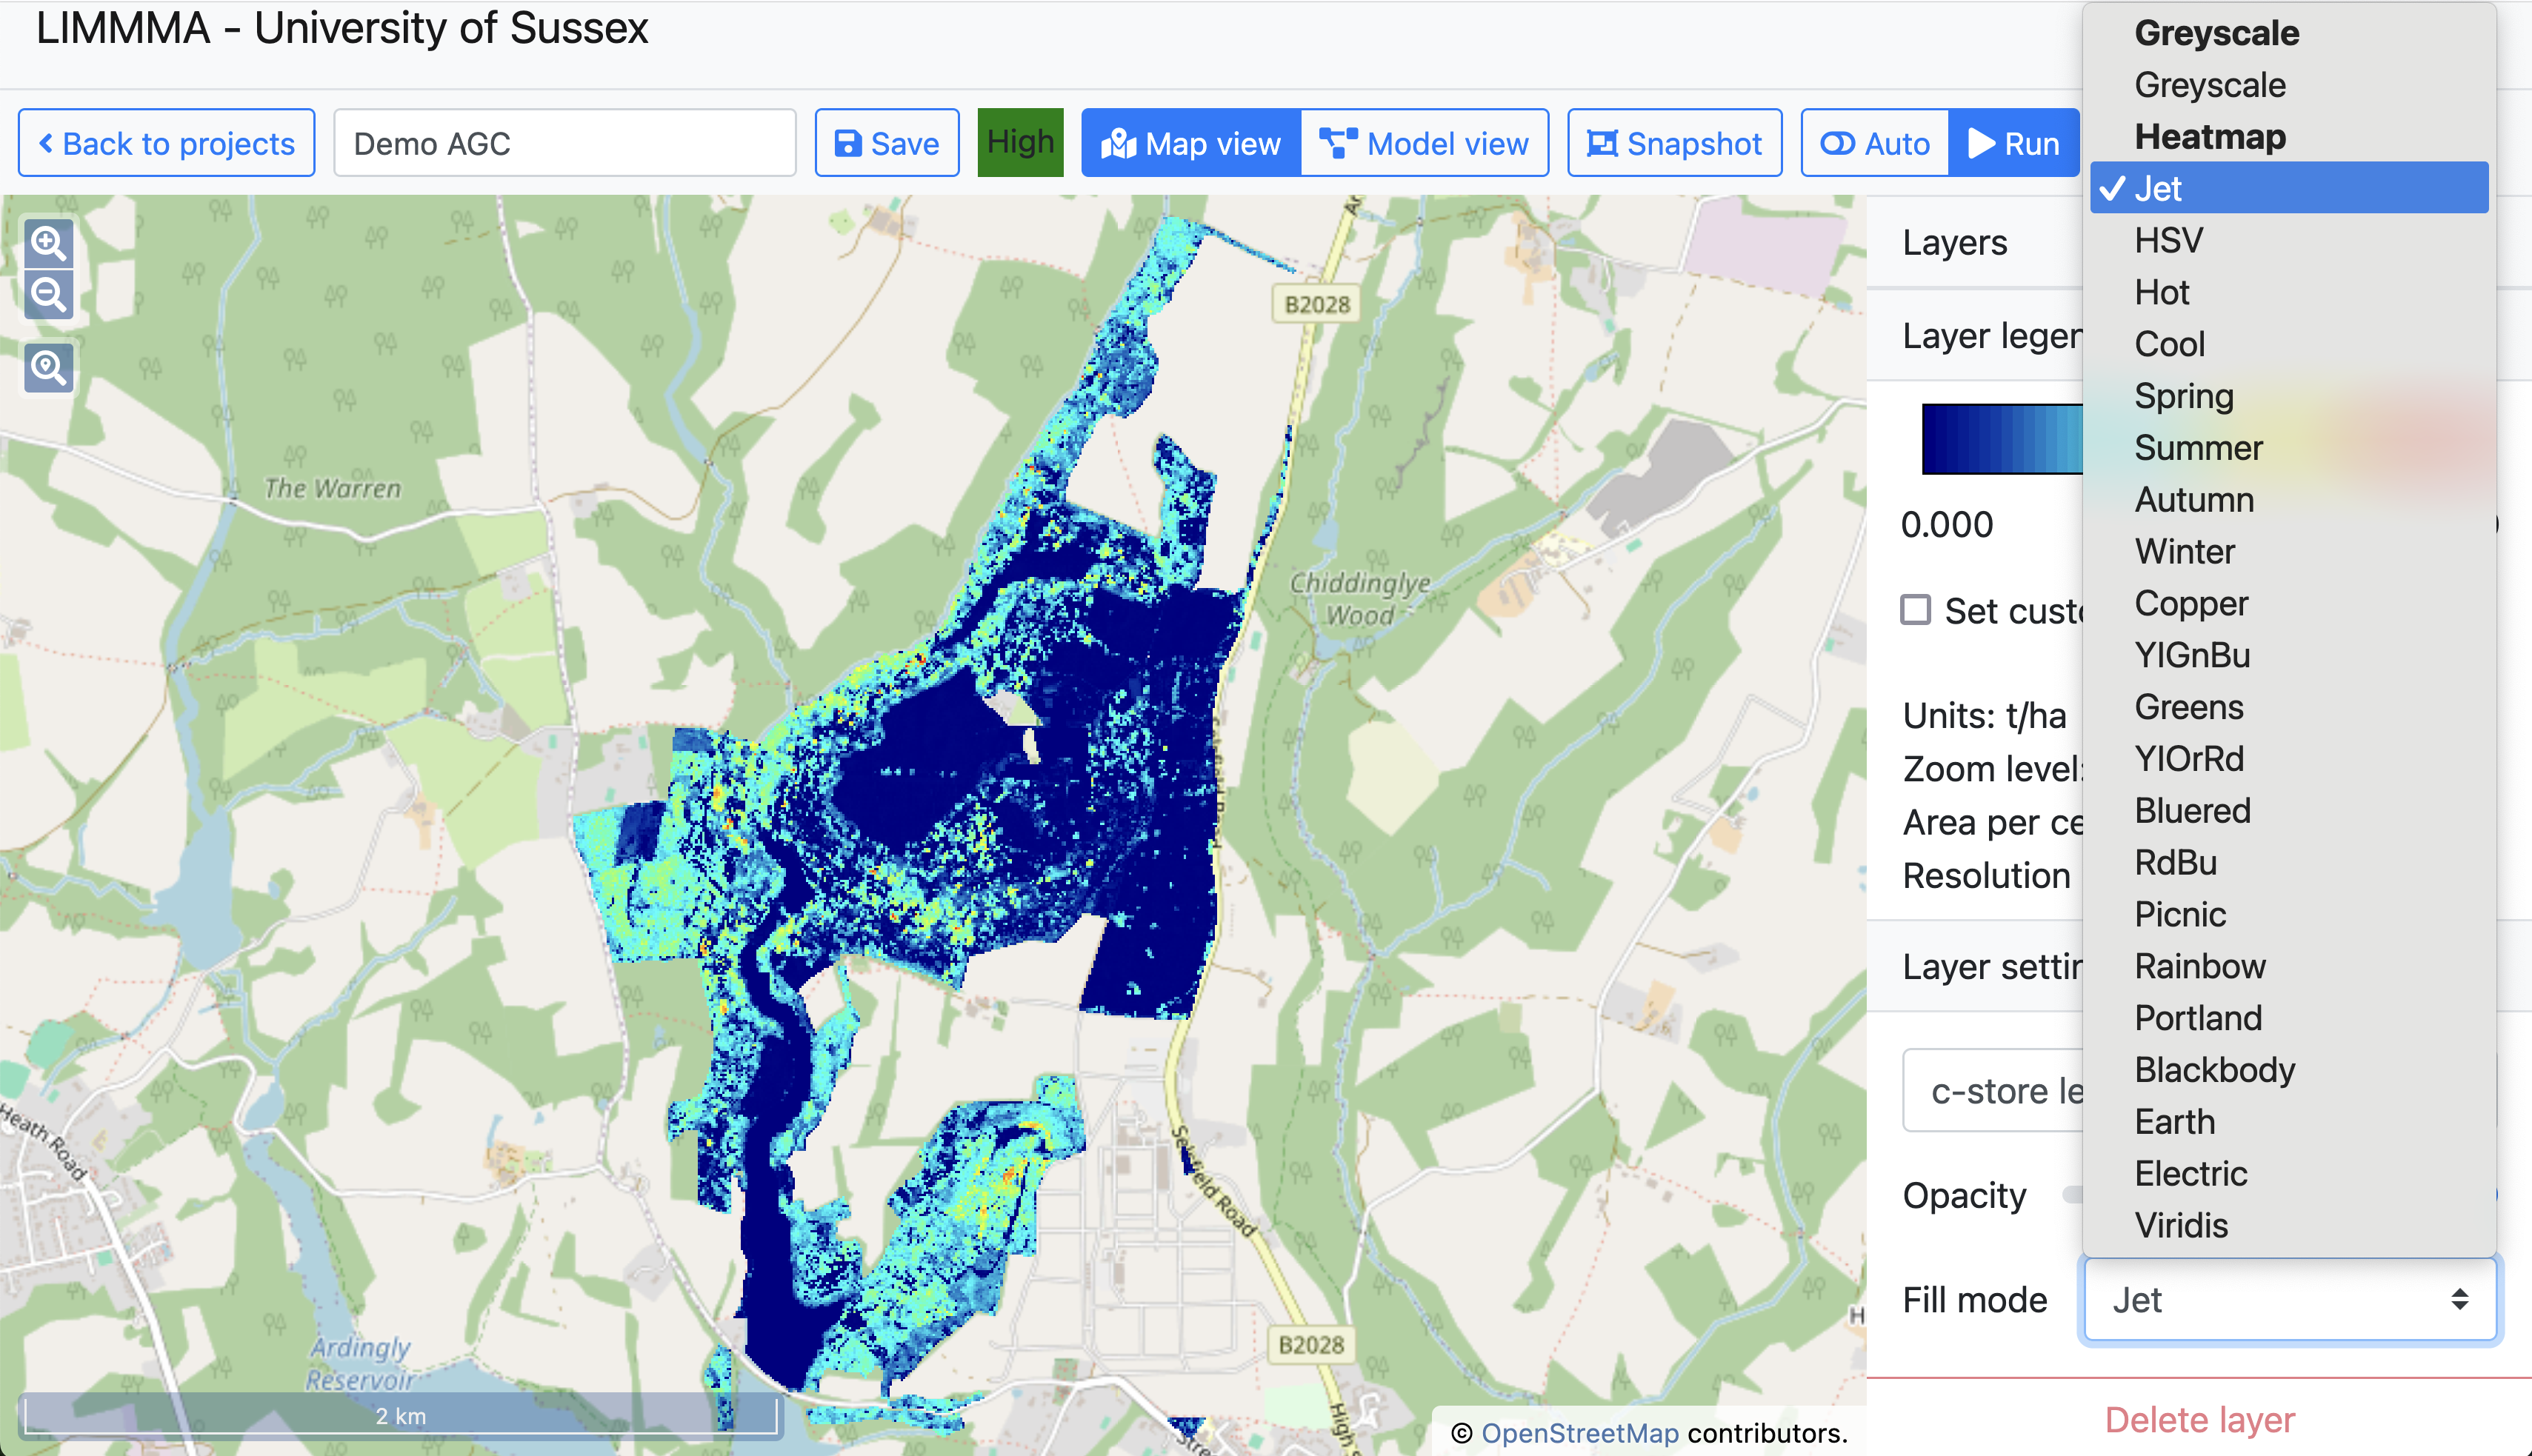Screen dimensions: 2532x1456
Task: Click the High quality indicator button
Action: tap(1020, 143)
